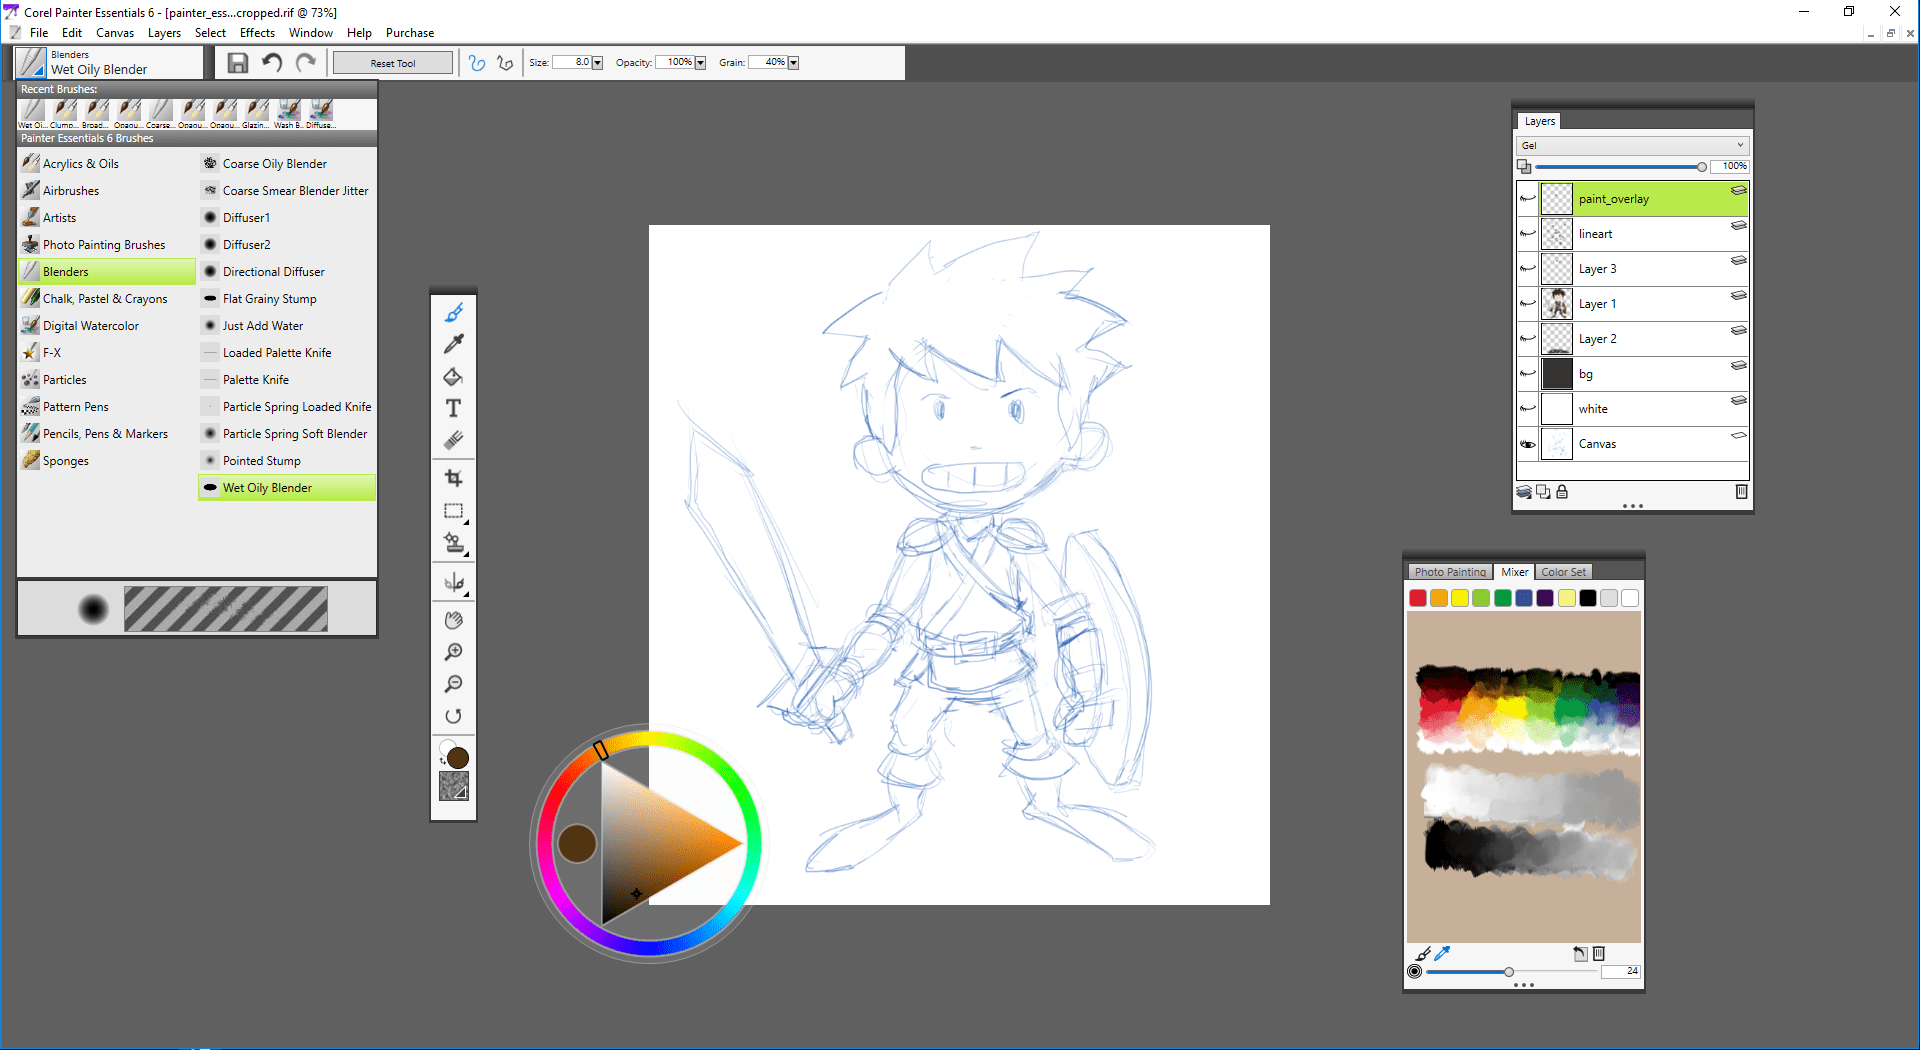
Task: Select the Paint Bucket tool
Action: pos(453,377)
